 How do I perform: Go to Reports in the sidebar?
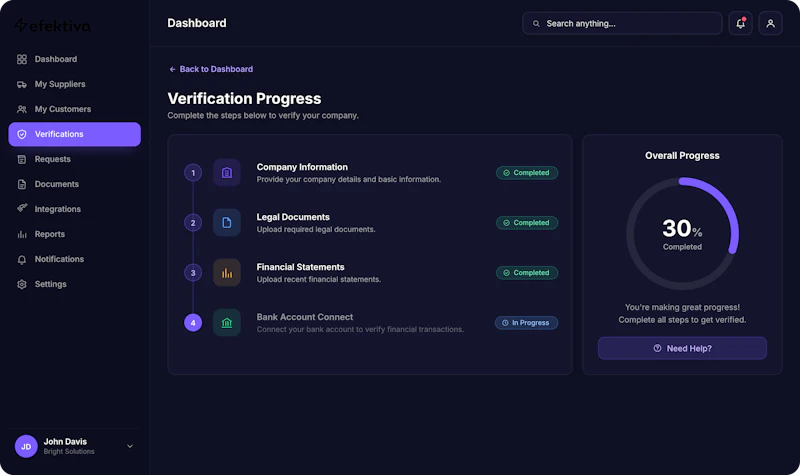[74, 234]
